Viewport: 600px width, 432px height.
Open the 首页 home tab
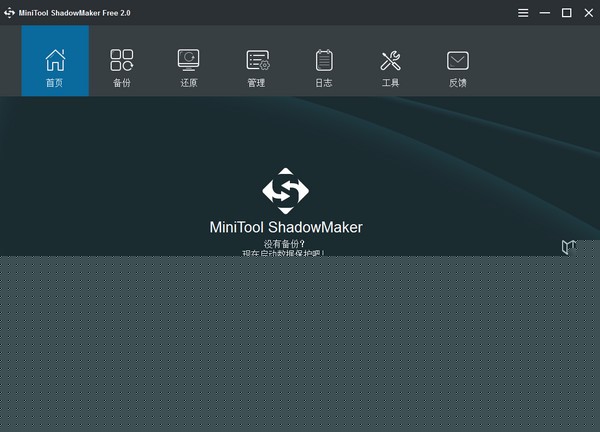[55, 61]
